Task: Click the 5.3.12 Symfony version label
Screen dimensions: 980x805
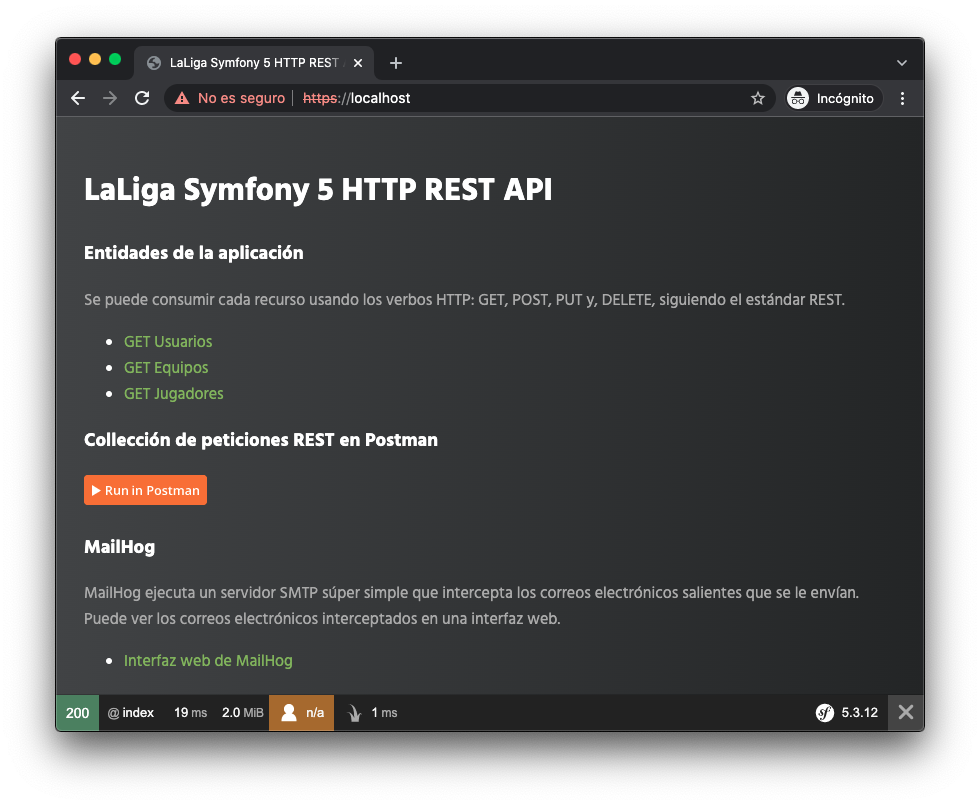Action: click(859, 712)
